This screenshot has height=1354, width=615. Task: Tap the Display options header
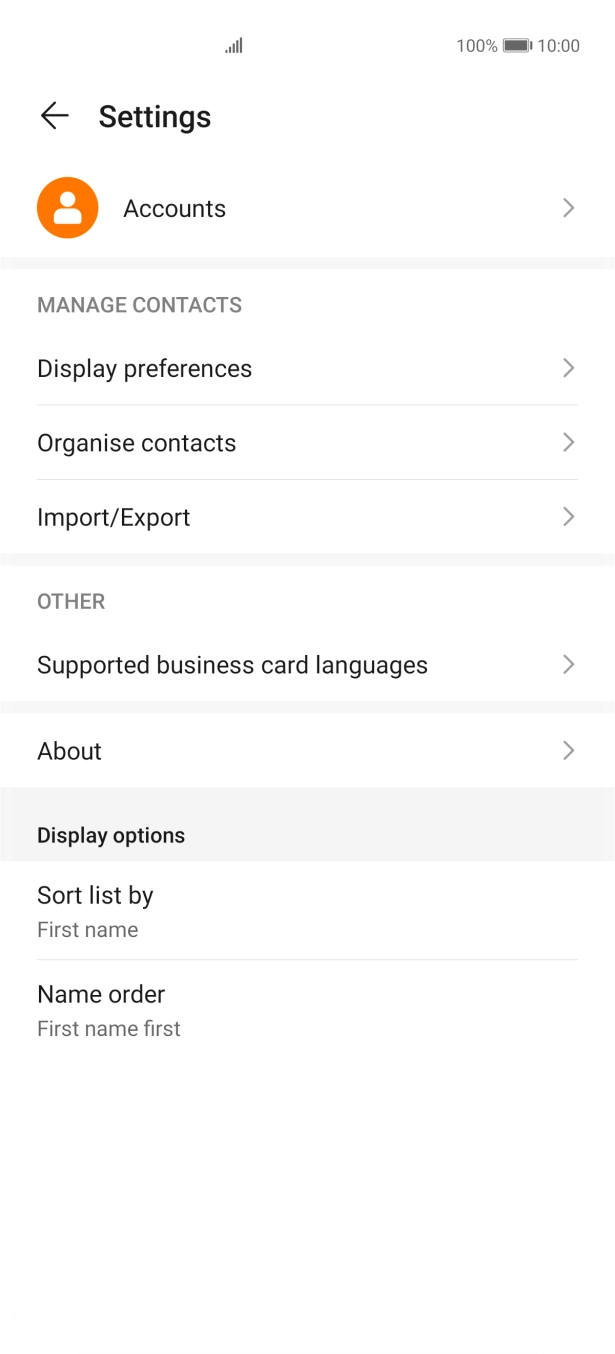click(x=111, y=835)
